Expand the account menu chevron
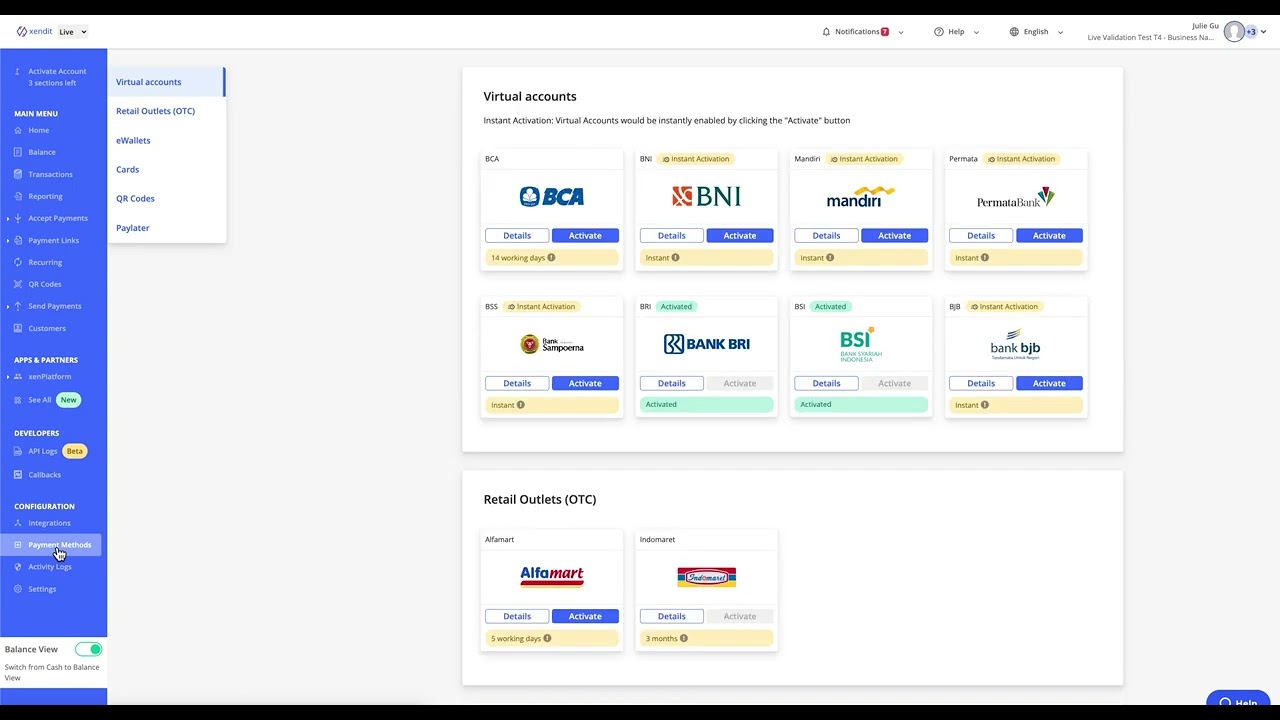Viewport: 1280px width, 720px height. (x=1264, y=32)
